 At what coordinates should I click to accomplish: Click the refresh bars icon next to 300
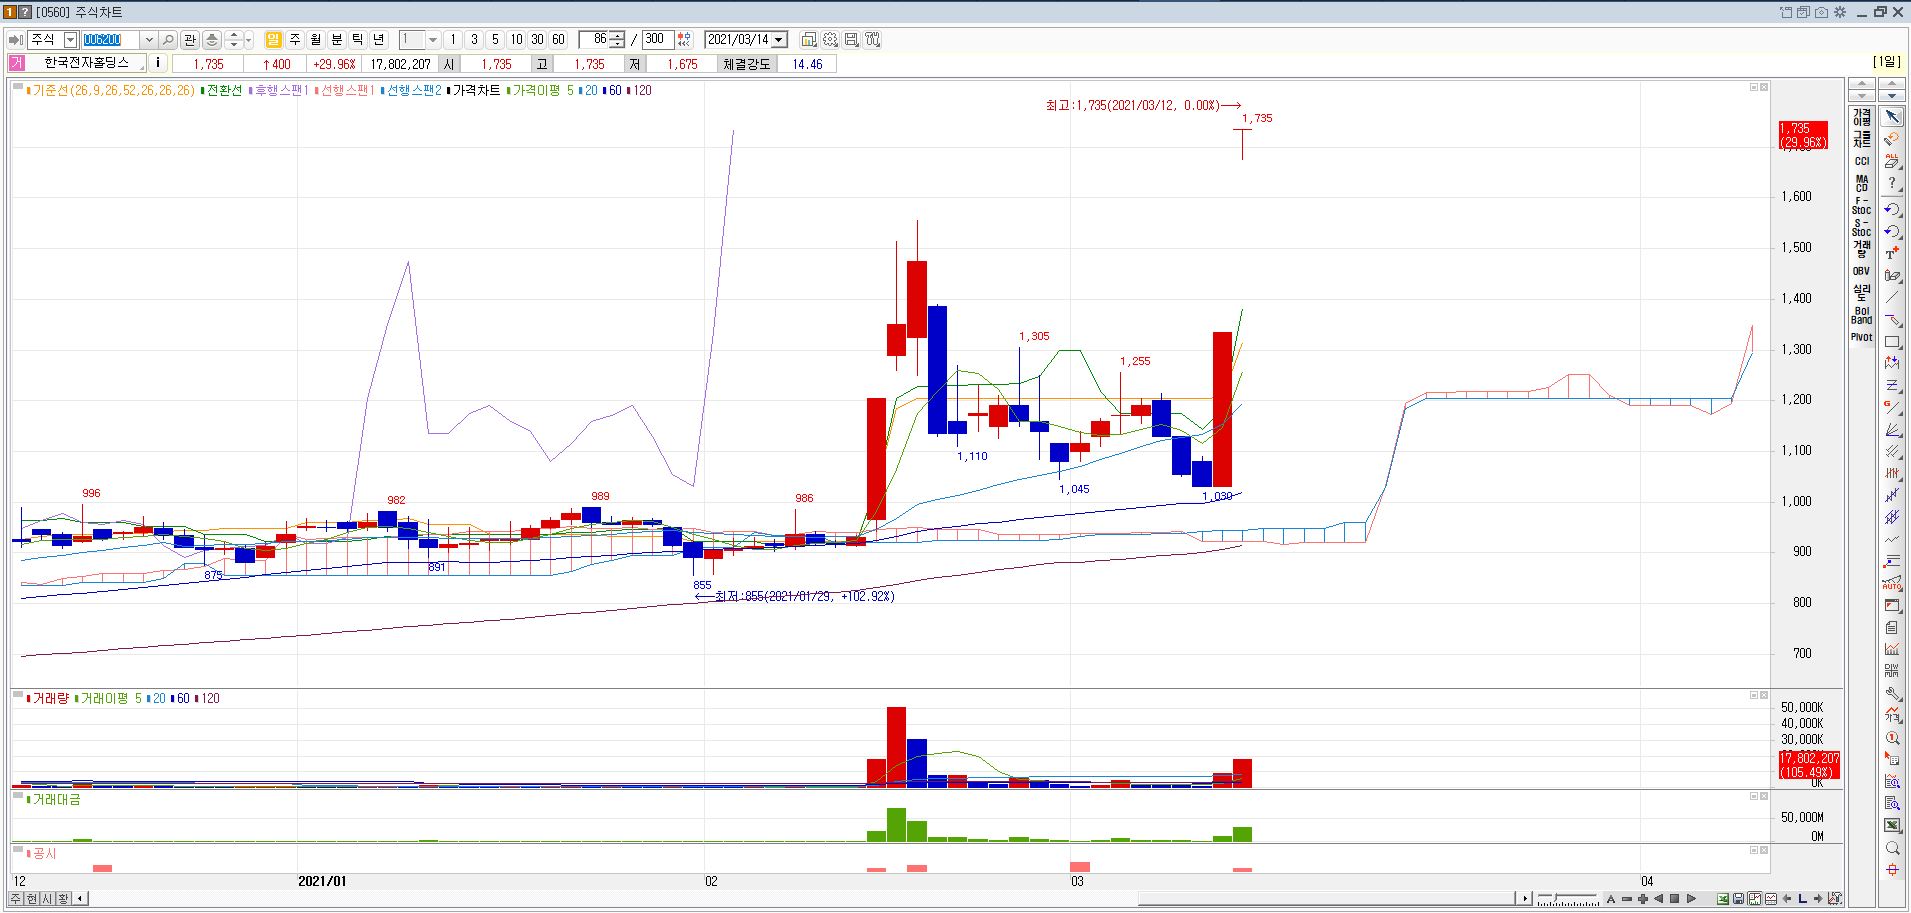coord(684,40)
